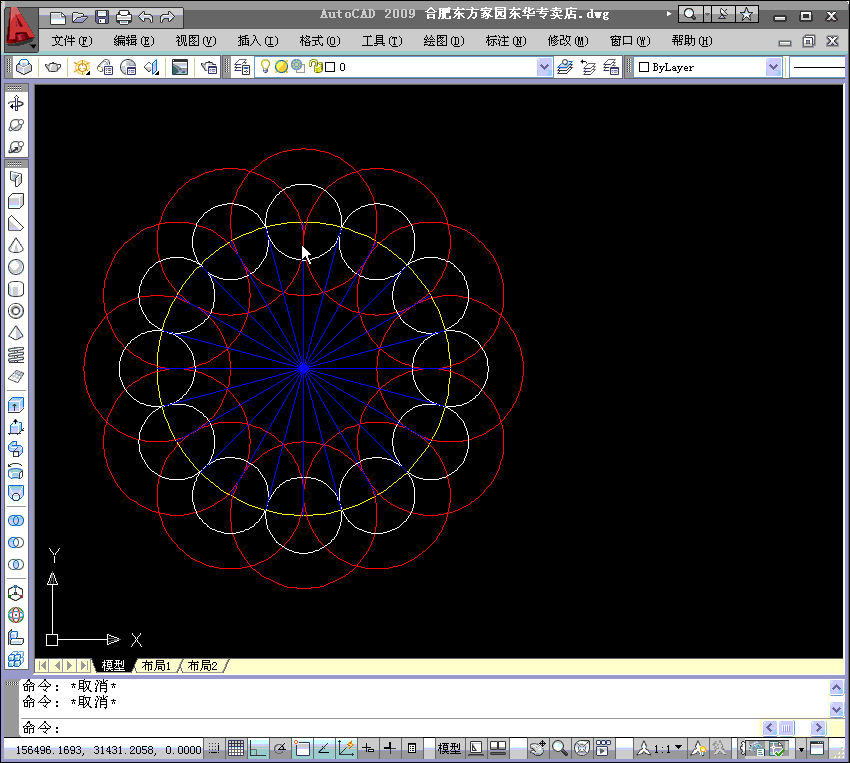Expand the layer dropdown list

[x=544, y=67]
